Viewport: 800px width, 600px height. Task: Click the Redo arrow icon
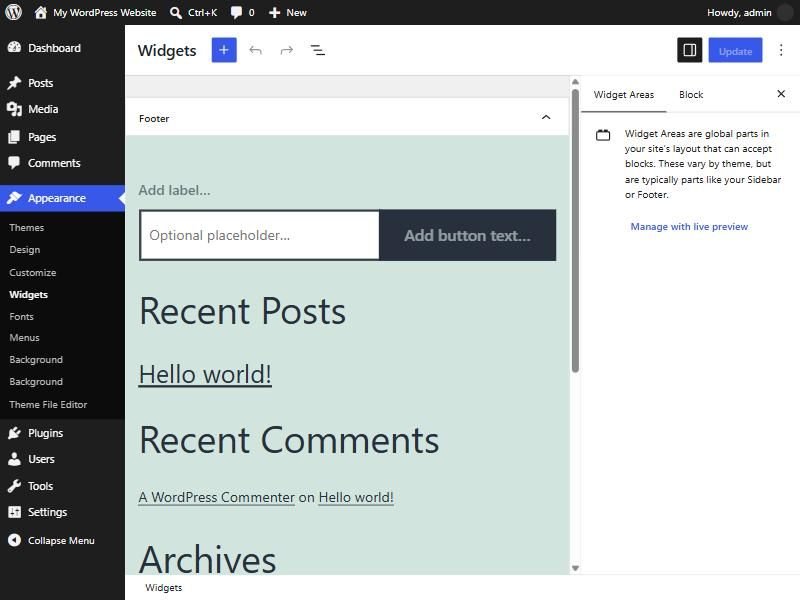(x=287, y=50)
